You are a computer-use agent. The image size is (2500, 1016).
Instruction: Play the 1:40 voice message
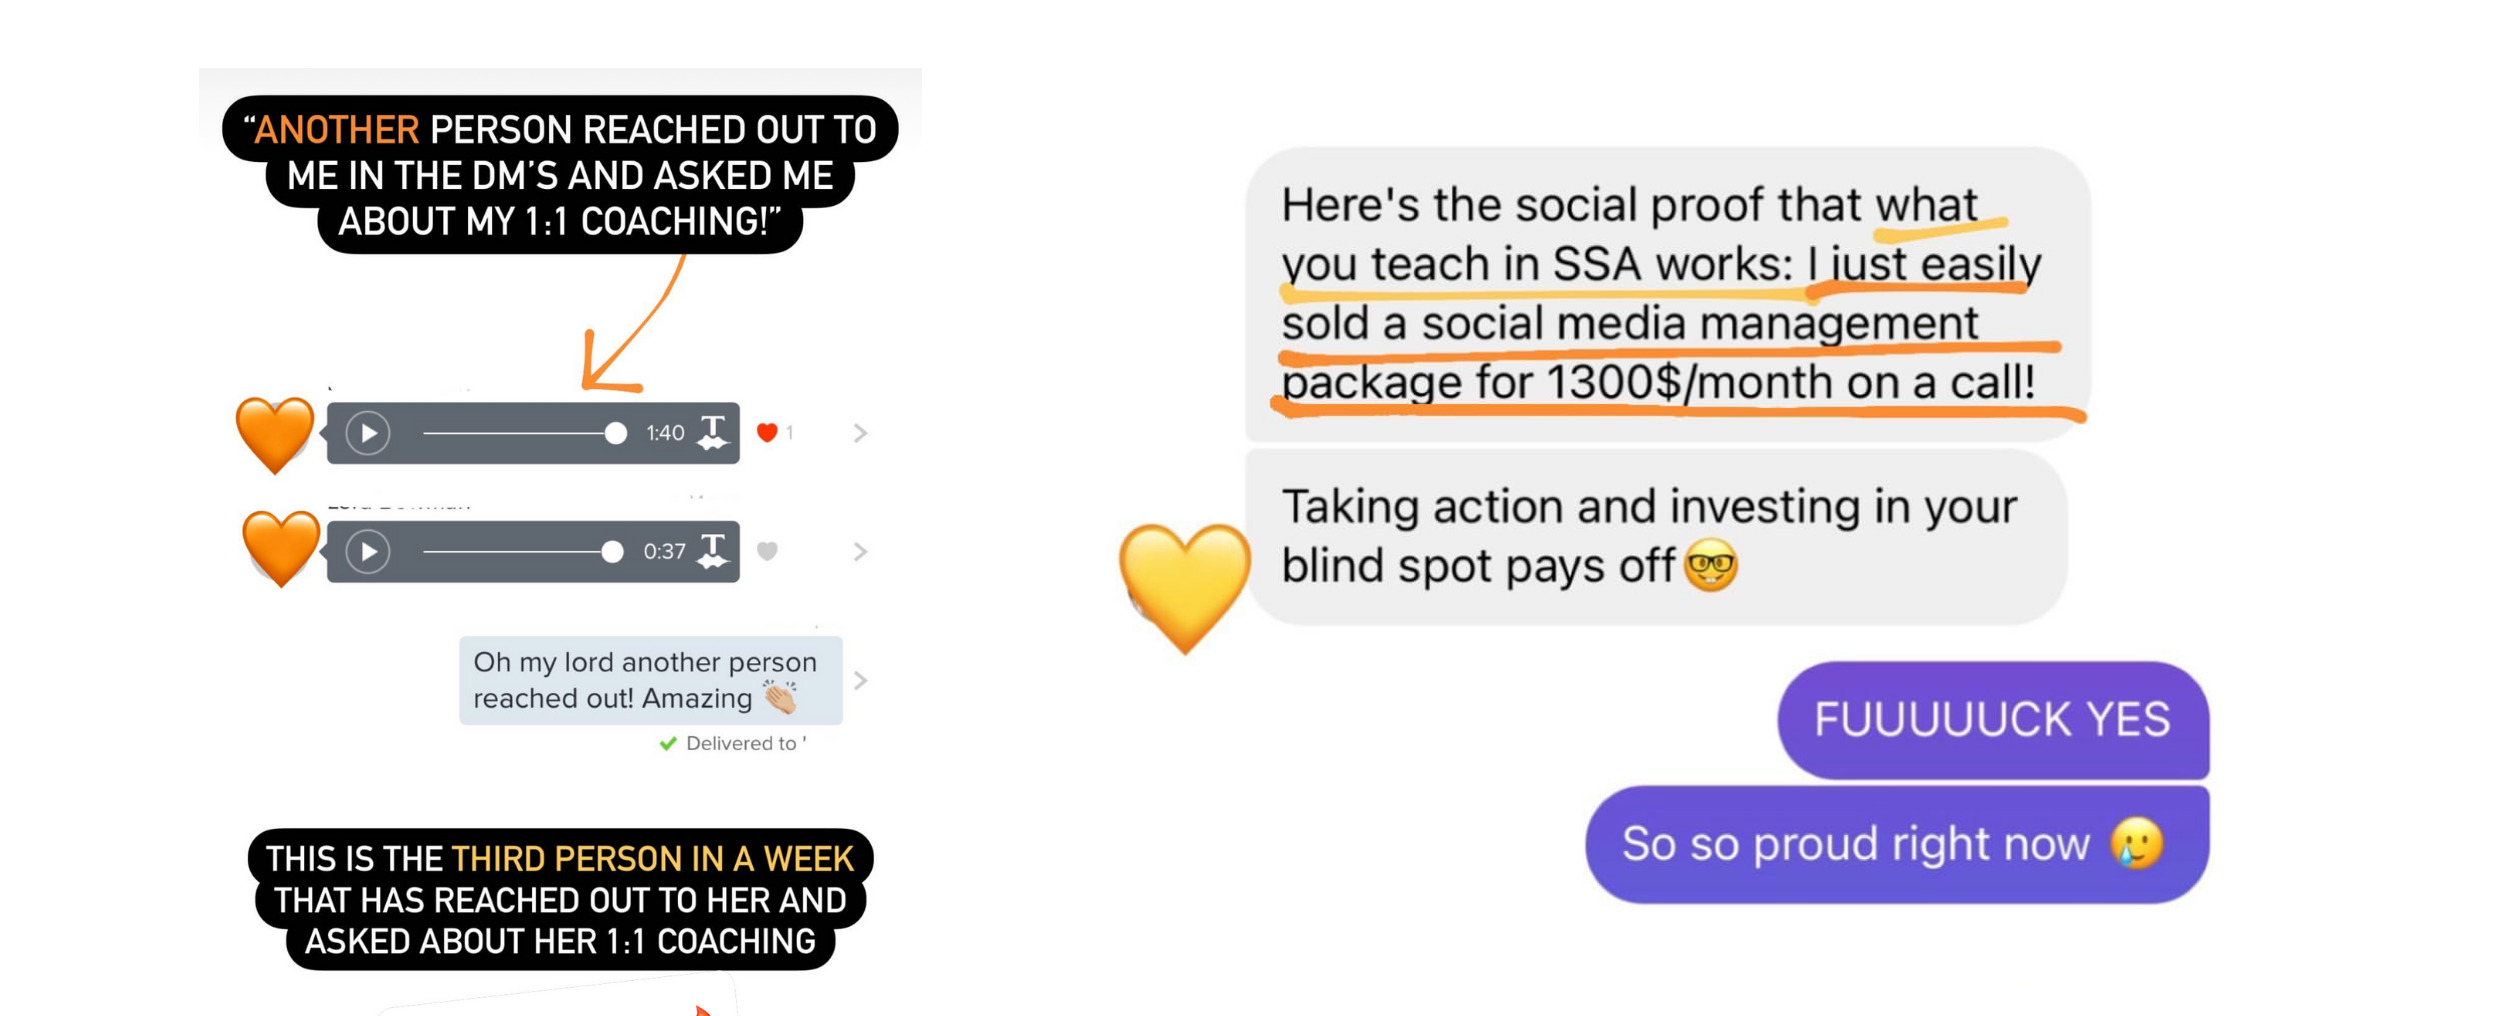368,433
